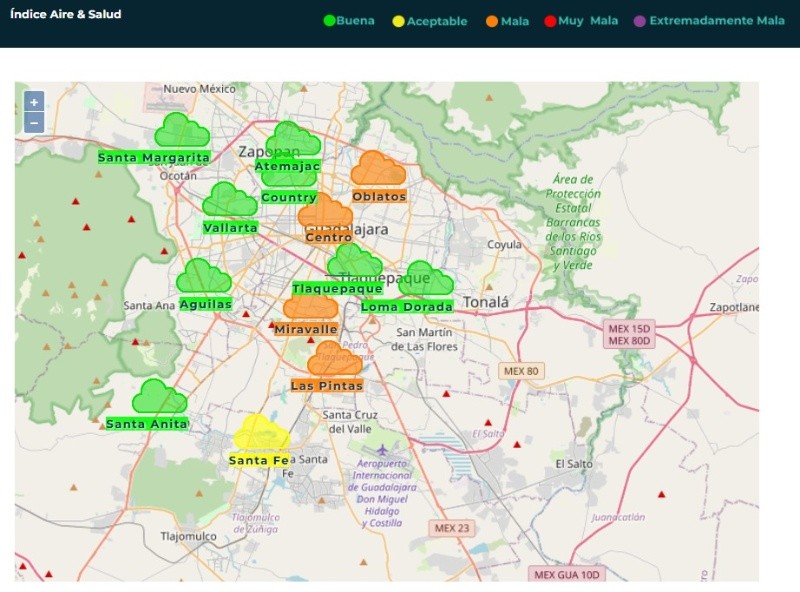Click the Vallarta station cloud icon
Viewport: 800px width, 592px height.
(x=230, y=200)
